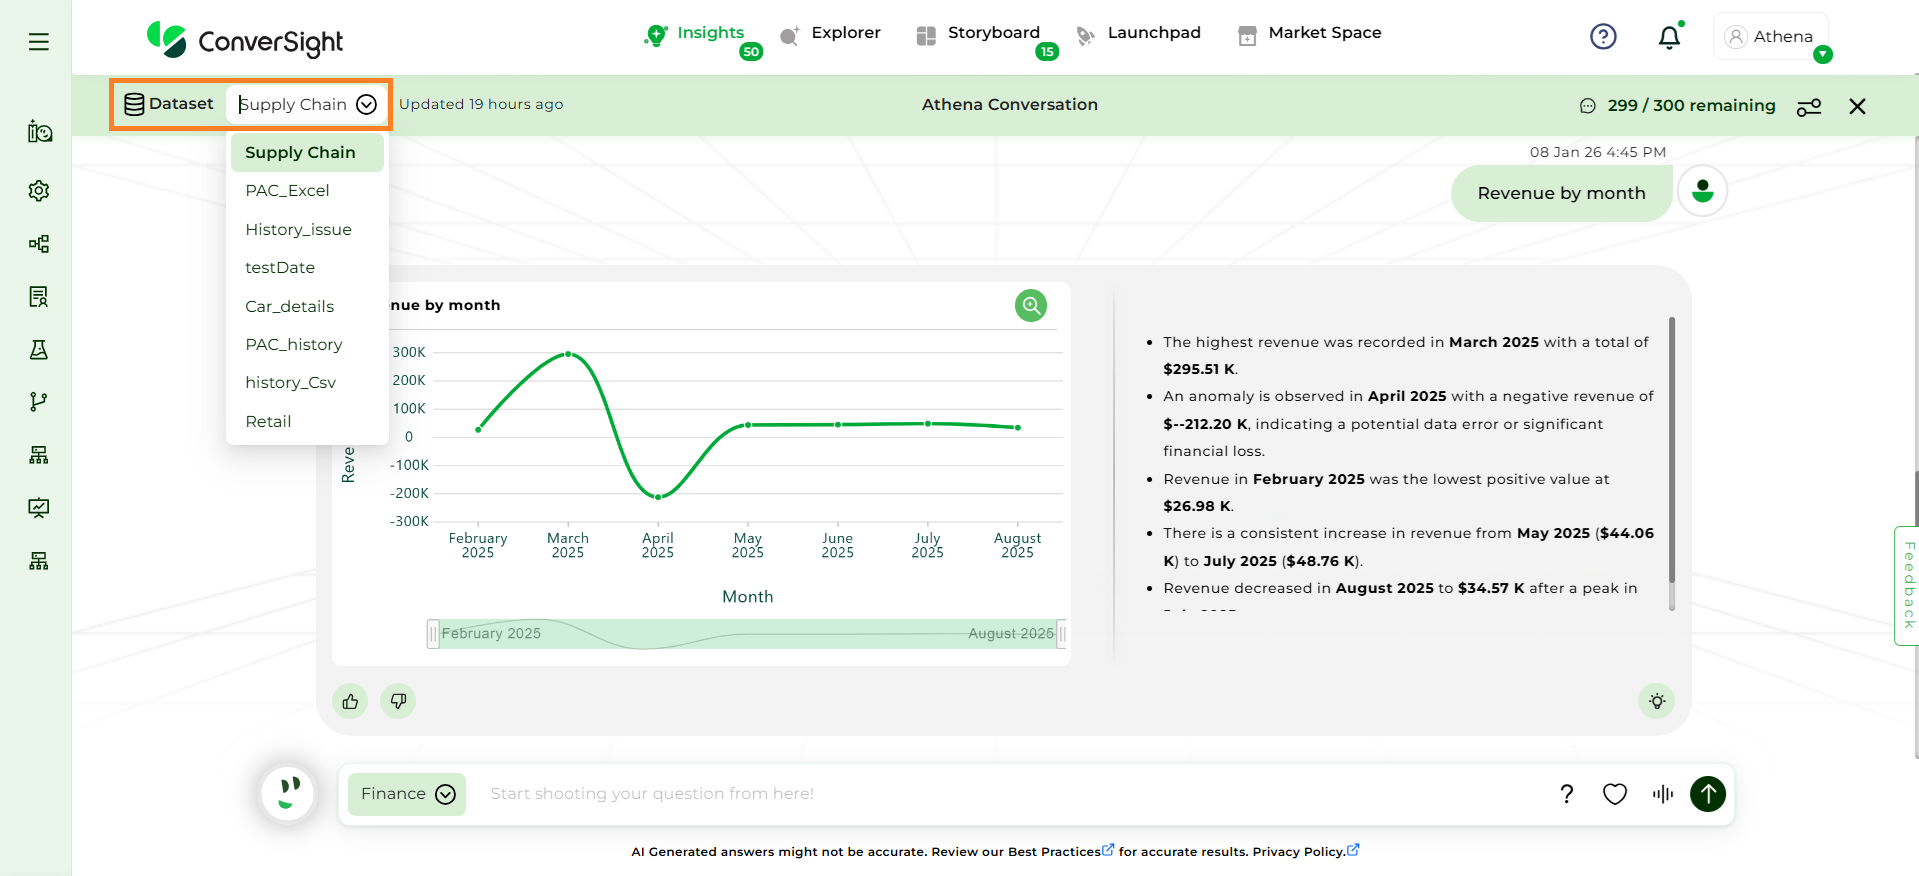Click the lightbulb suggestions icon
Viewport: 1919px width, 876px height.
(x=1656, y=702)
